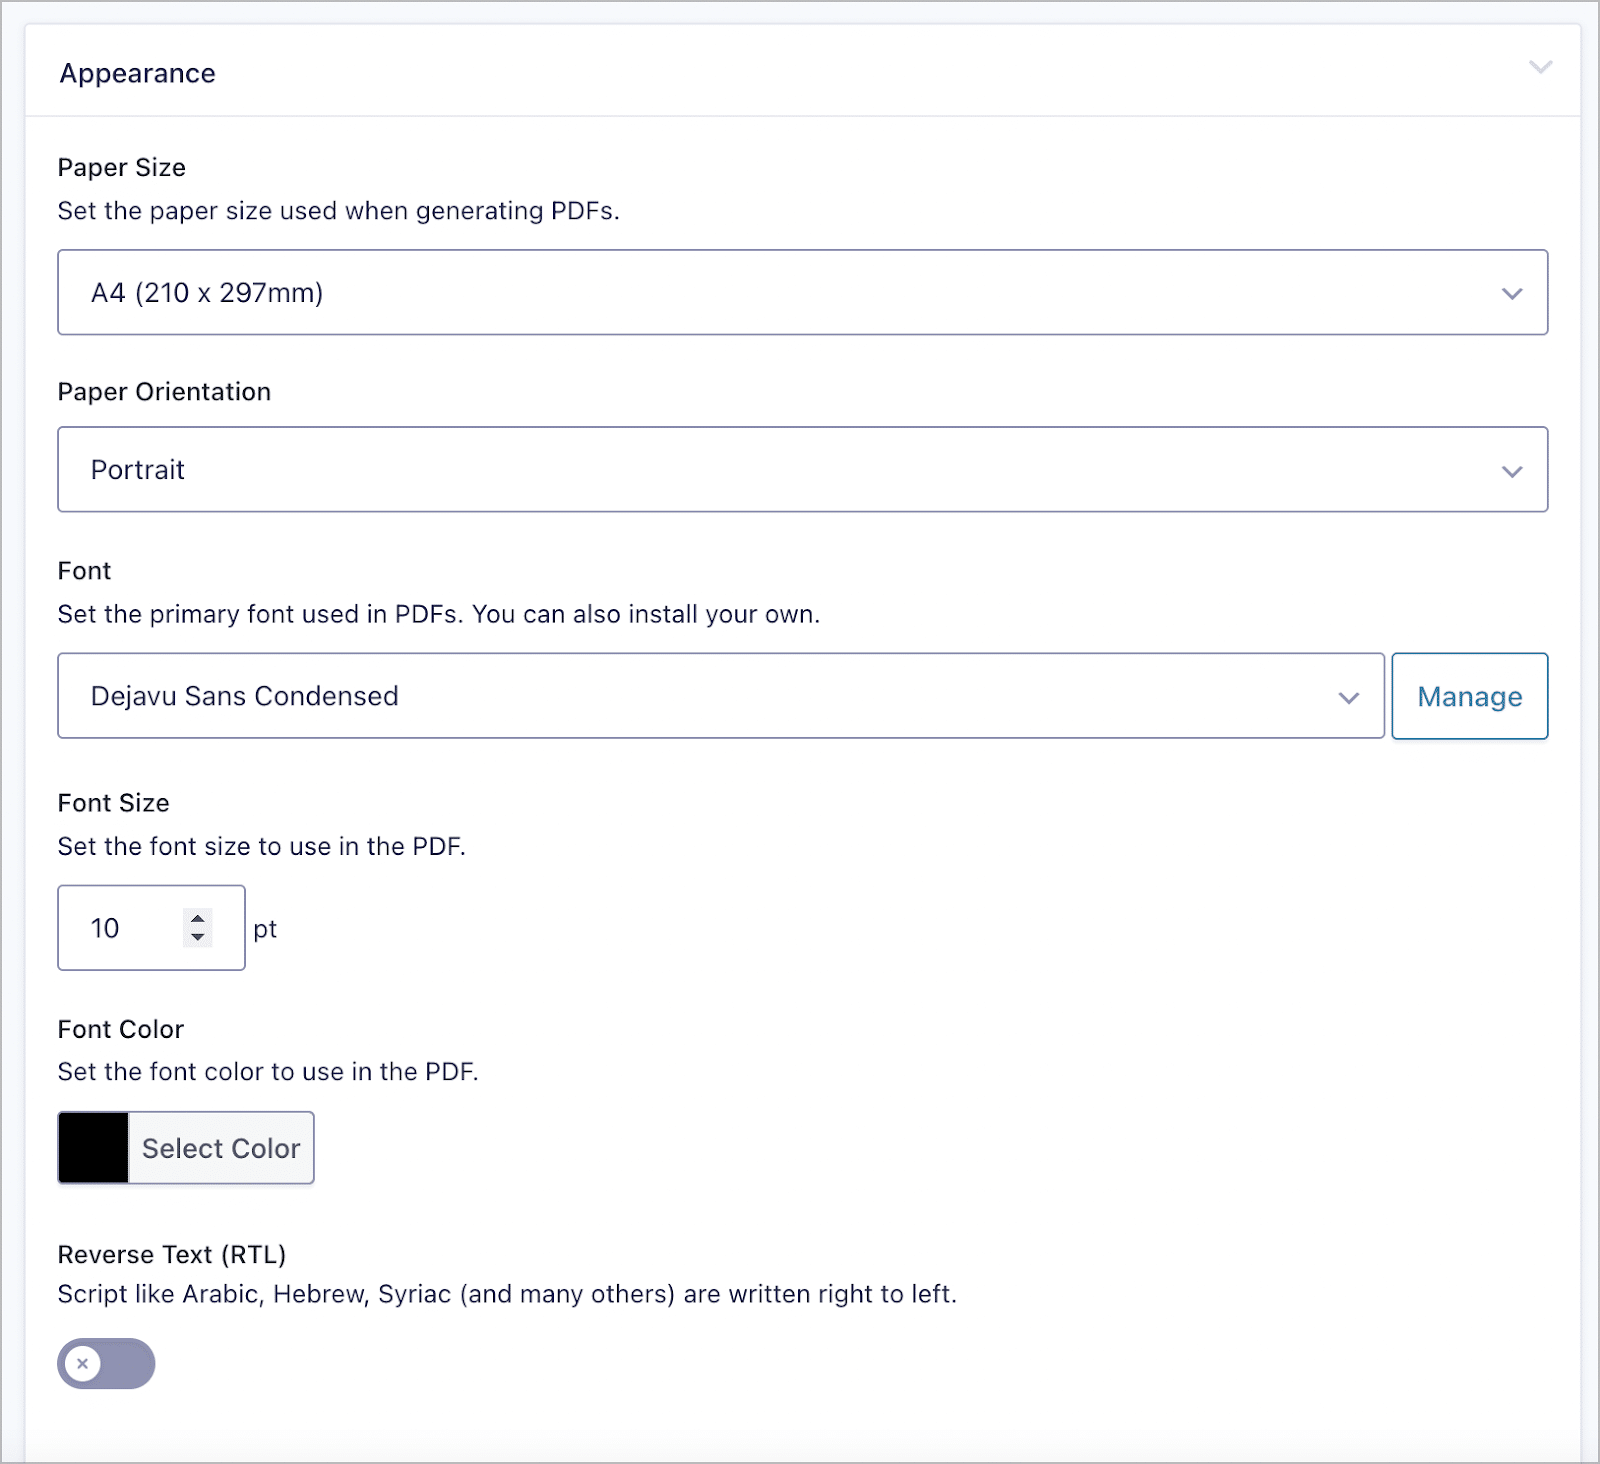Viewport: 1600px width, 1464px height.
Task: Click the Manage button next to the font selector
Action: 1469,696
